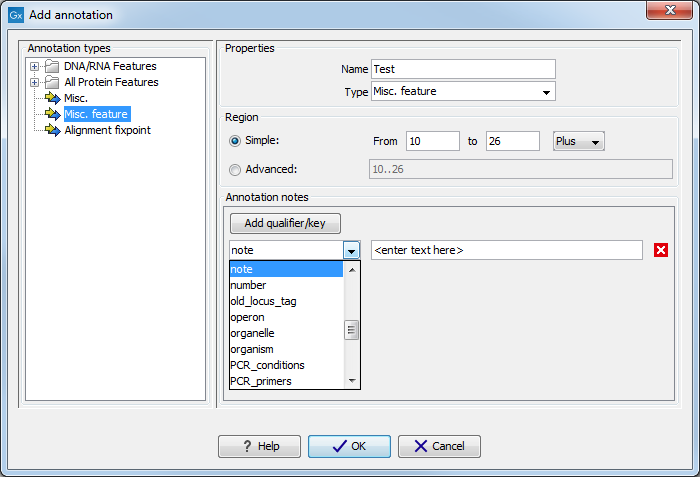Click the Alignment fixpoint arrow icon
The width and height of the screenshot is (700, 477).
[x=52, y=131]
